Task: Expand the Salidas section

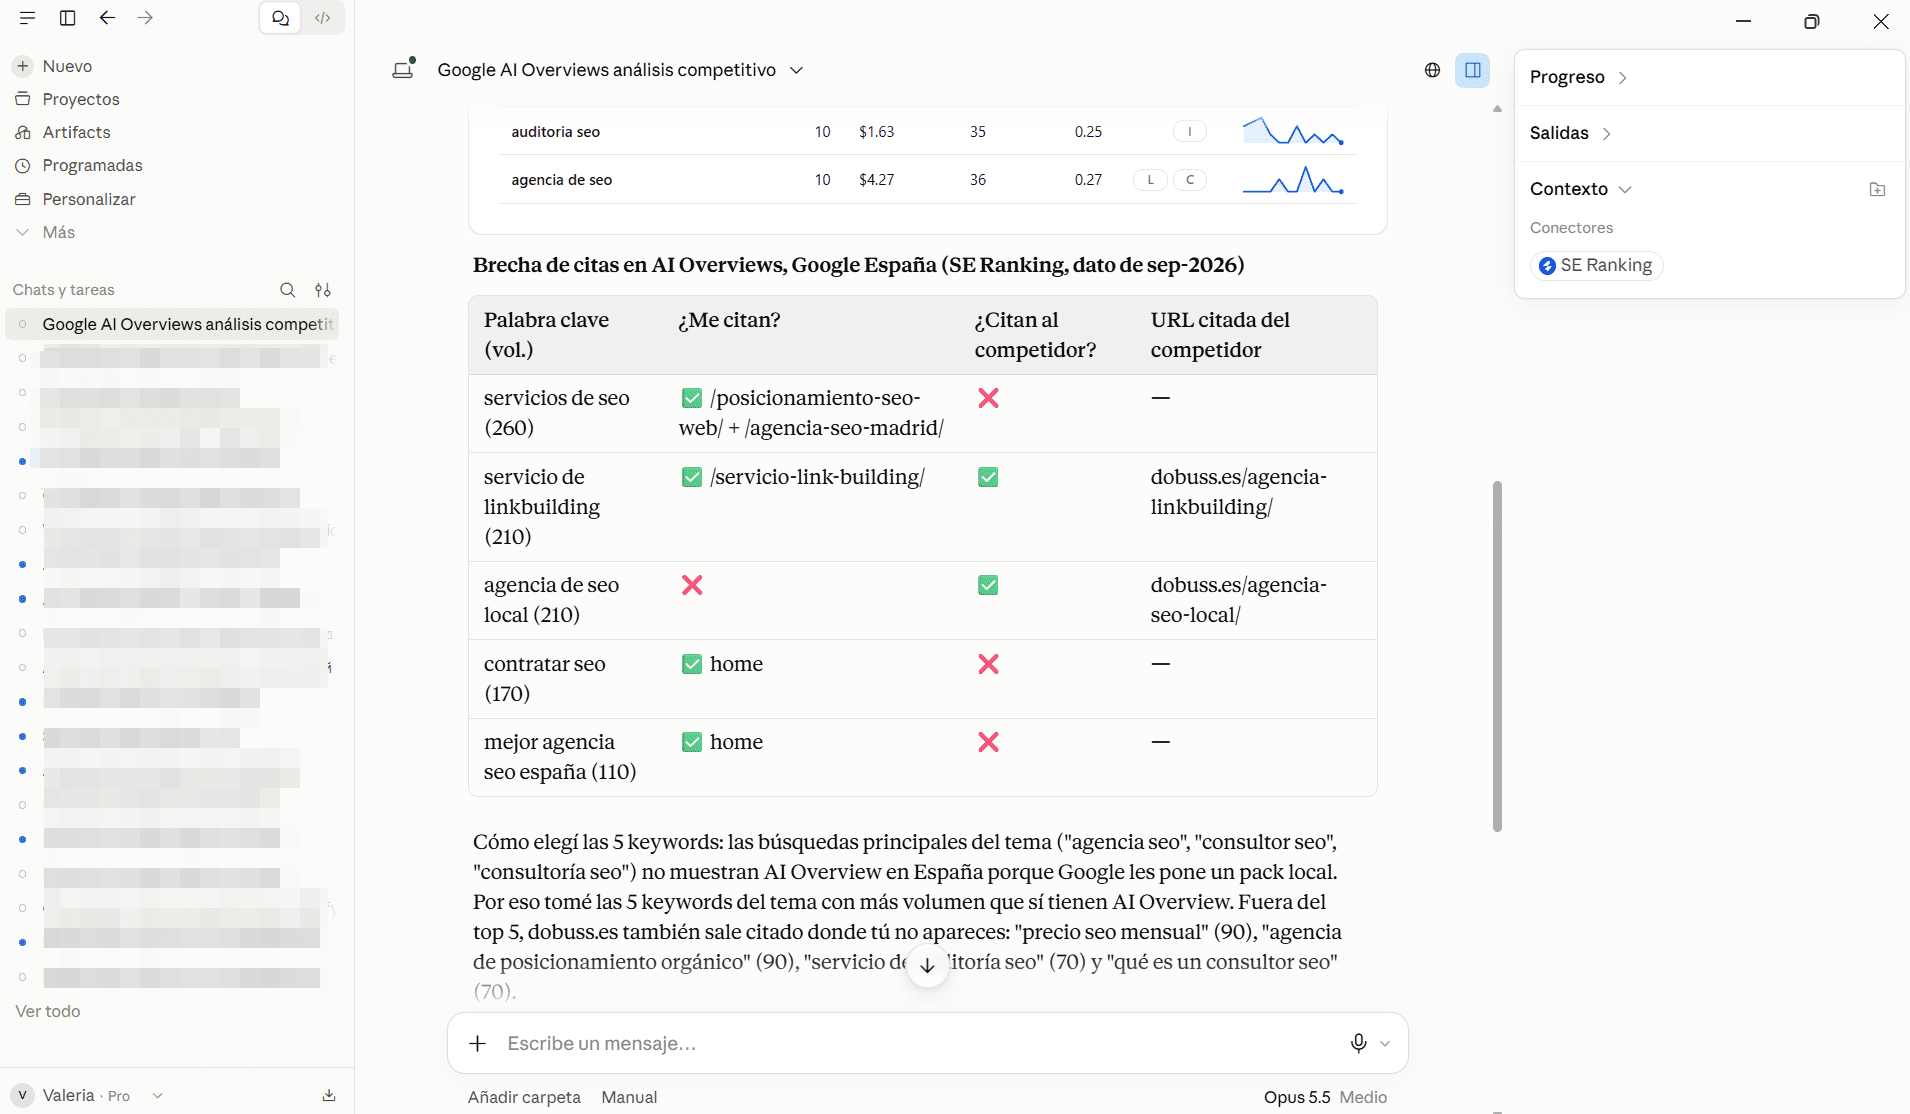Action: click(1570, 133)
